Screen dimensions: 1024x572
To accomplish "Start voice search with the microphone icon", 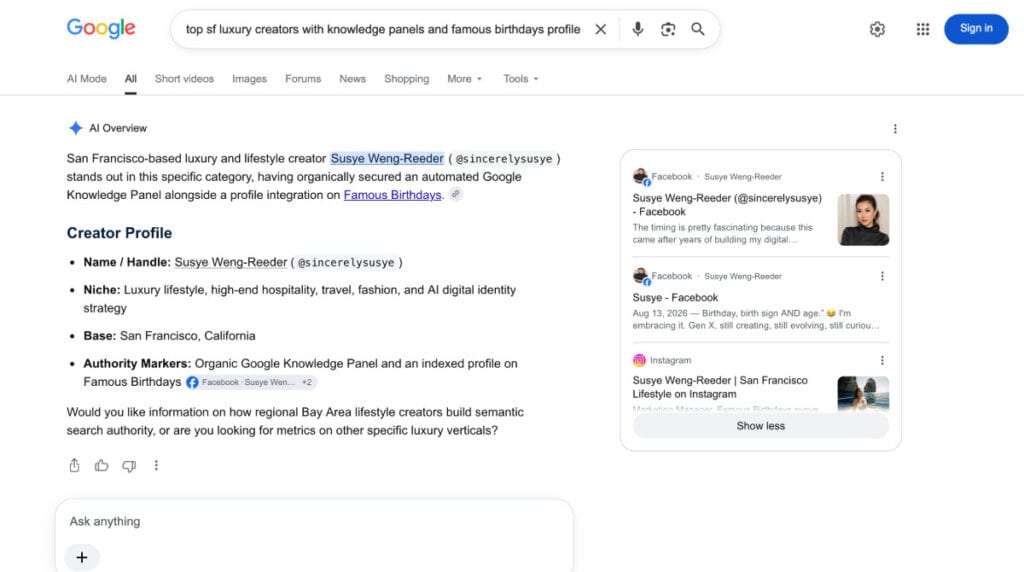I will (x=638, y=29).
